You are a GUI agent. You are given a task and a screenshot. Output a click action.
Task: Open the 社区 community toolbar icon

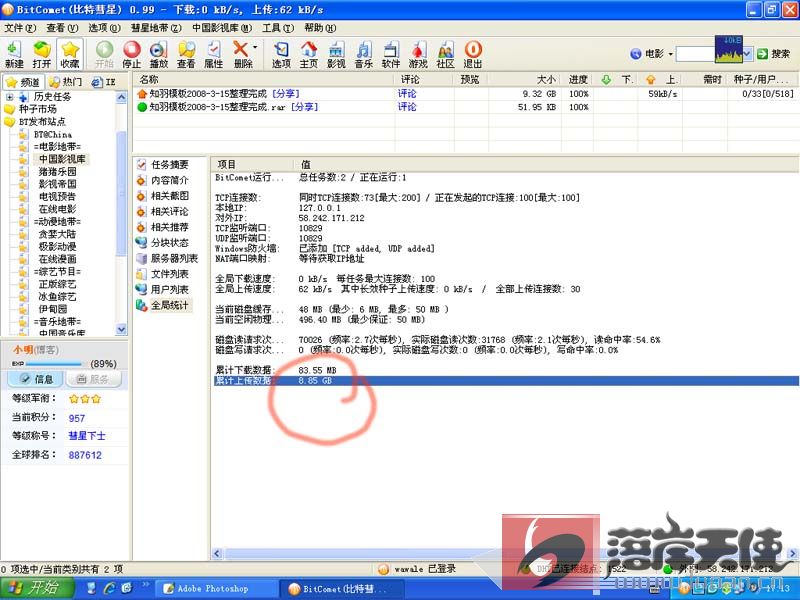tap(445, 54)
